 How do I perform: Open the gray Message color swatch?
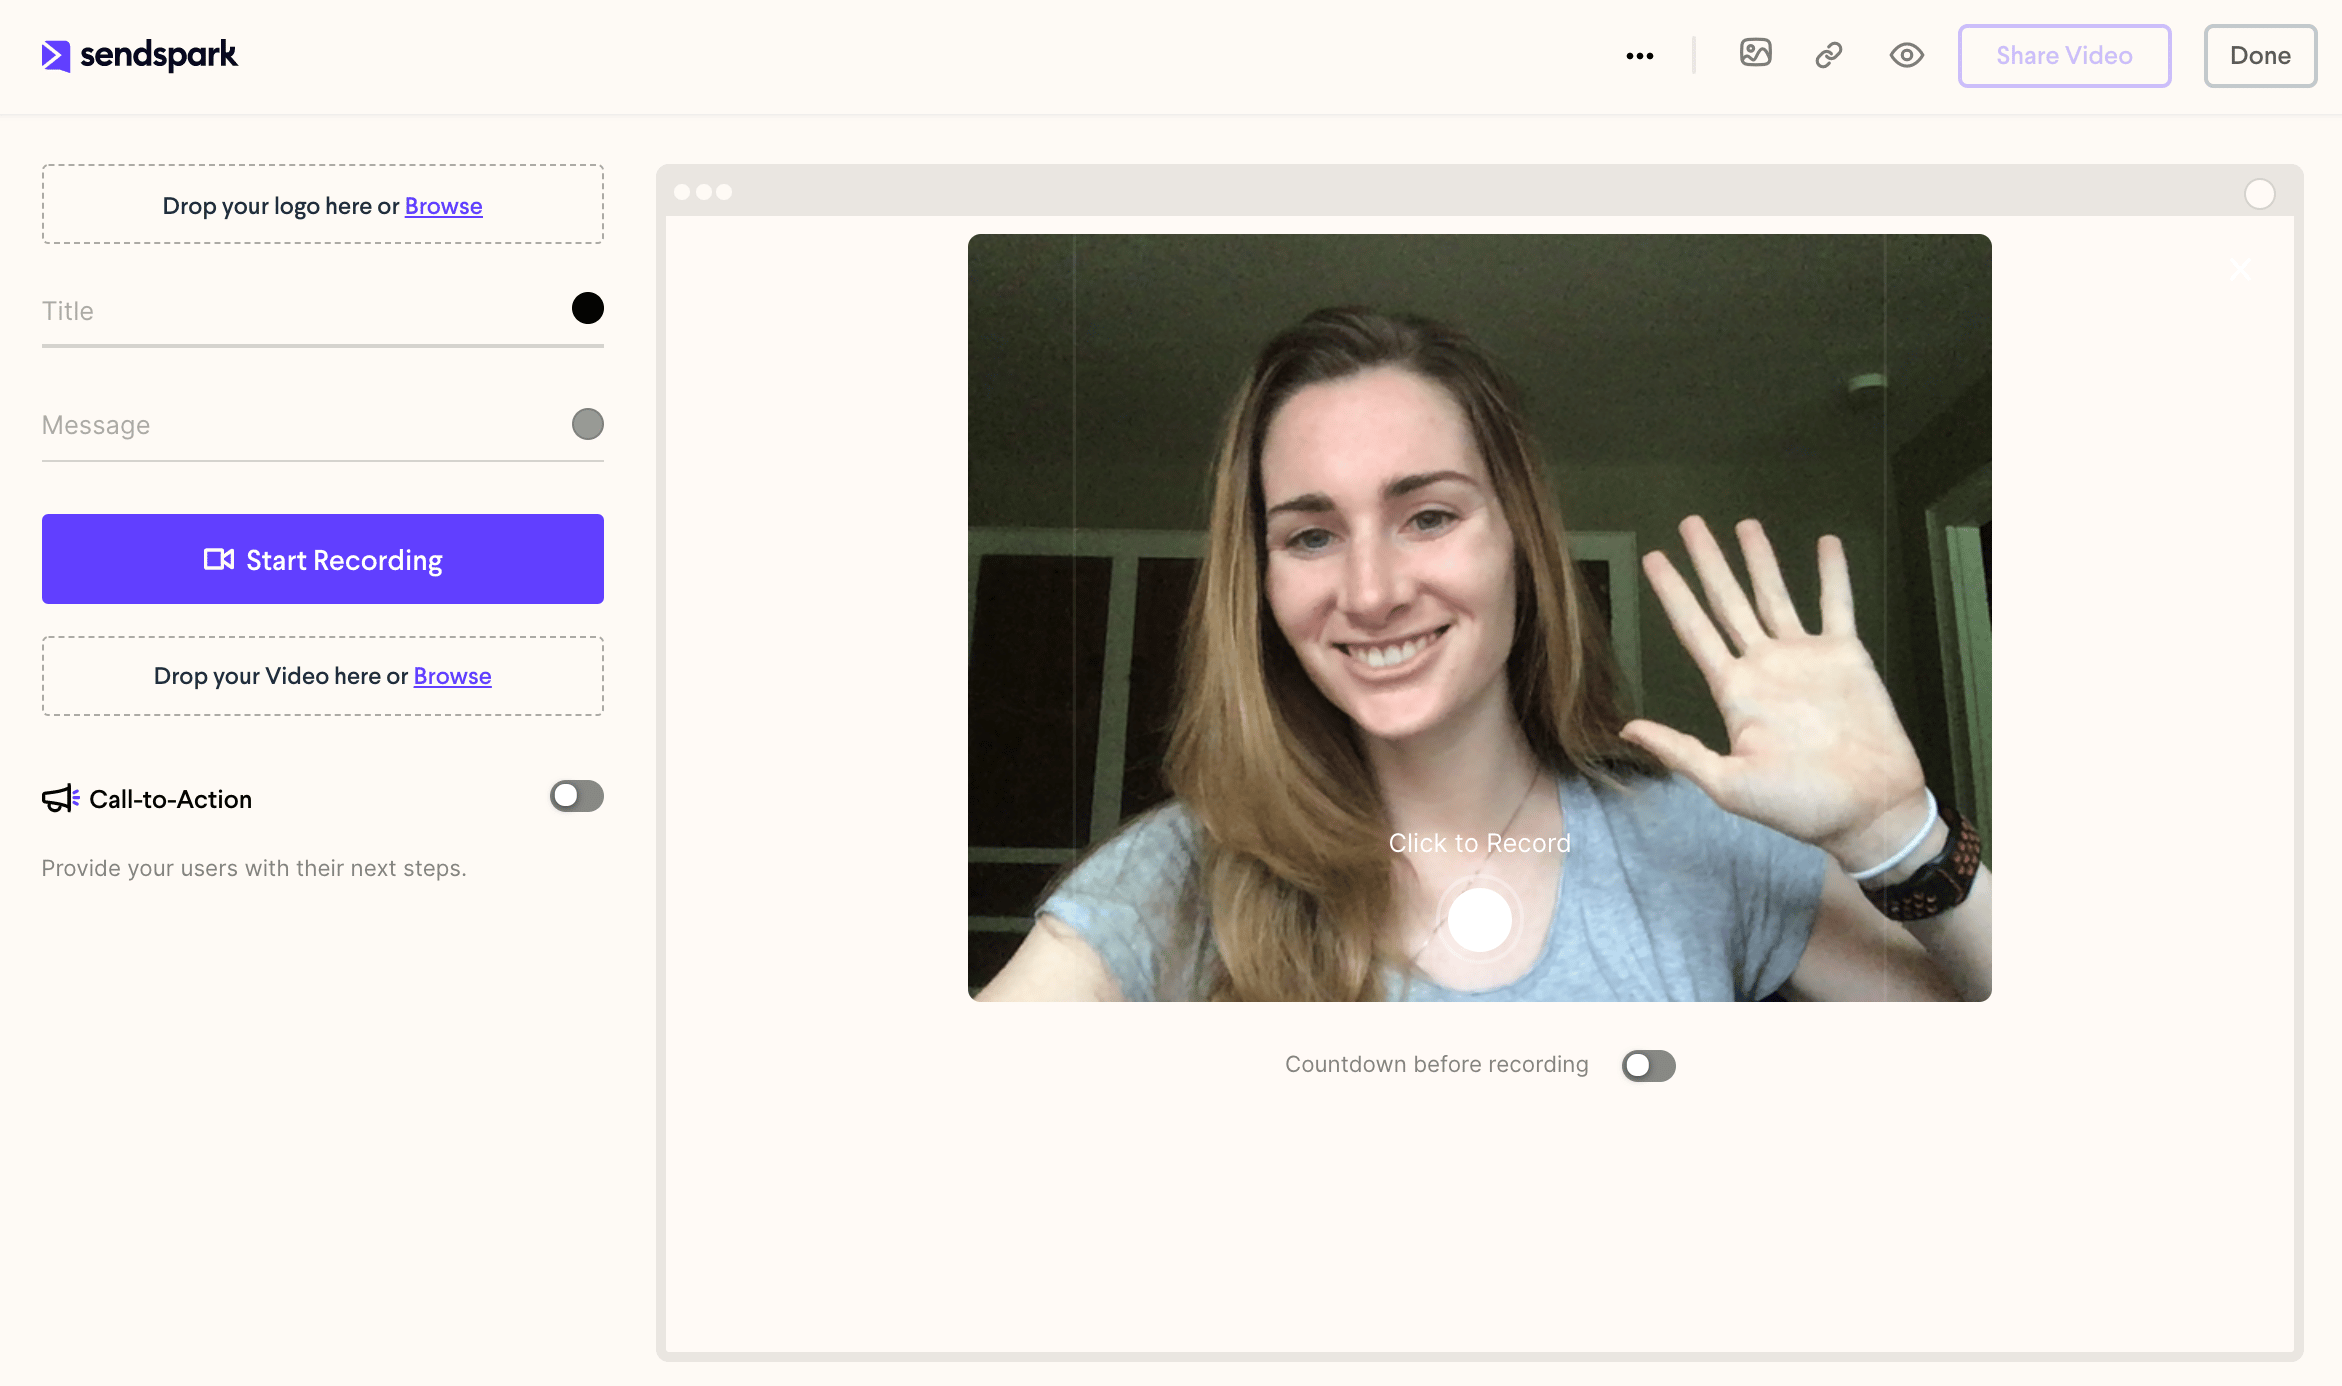coord(587,424)
